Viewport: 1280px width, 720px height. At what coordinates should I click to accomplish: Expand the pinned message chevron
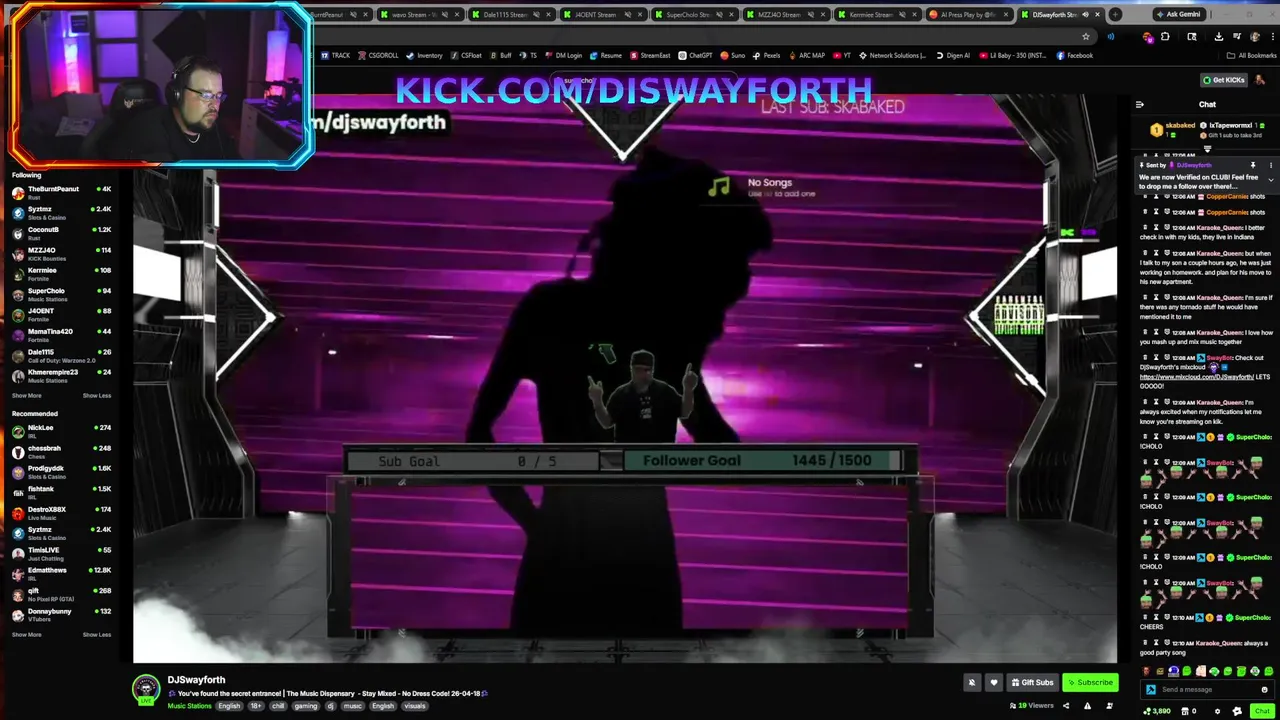point(1271,181)
